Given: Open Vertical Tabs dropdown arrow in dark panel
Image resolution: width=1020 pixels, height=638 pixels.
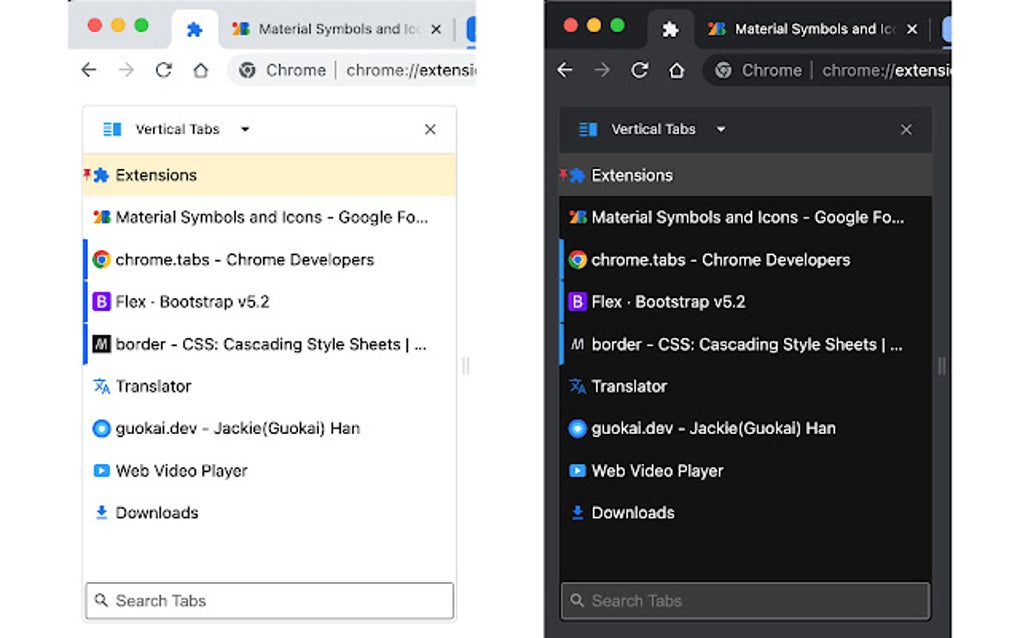Looking at the screenshot, I should [721, 129].
